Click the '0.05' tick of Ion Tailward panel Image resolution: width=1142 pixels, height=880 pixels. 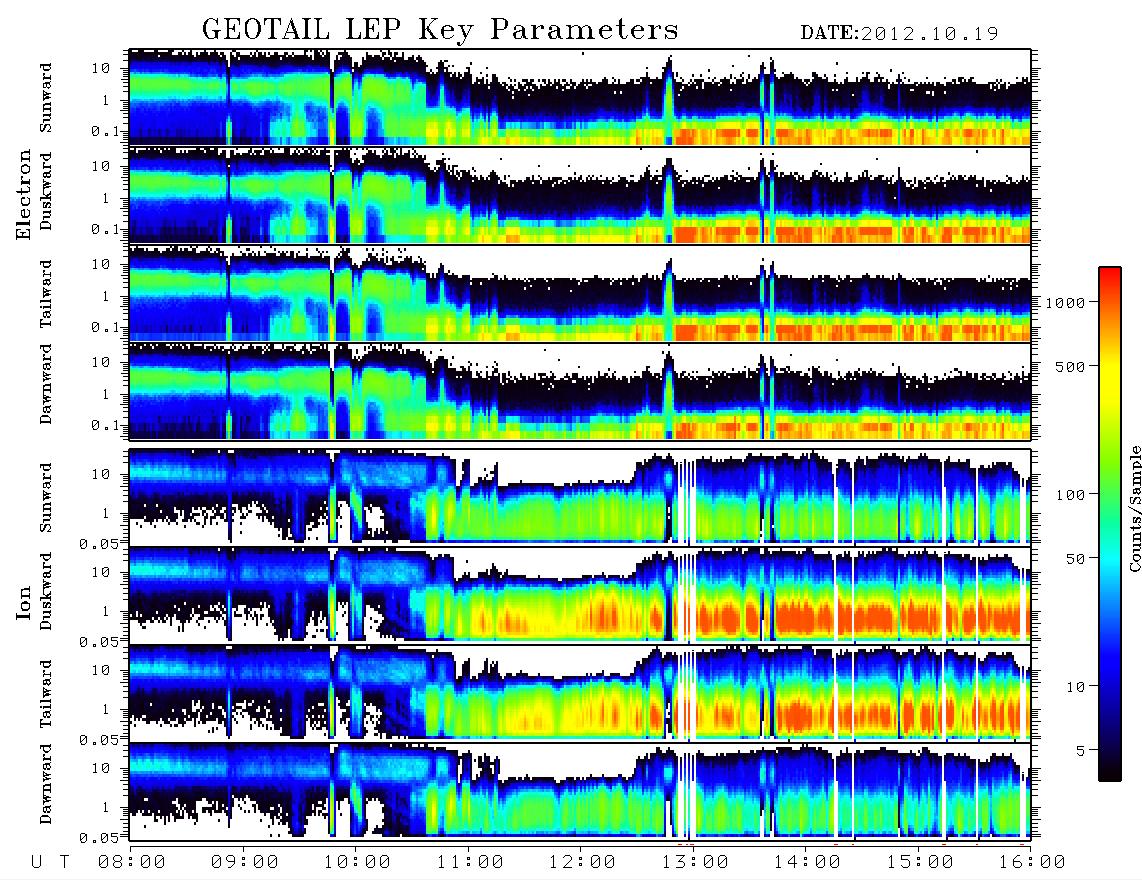(x=99, y=740)
